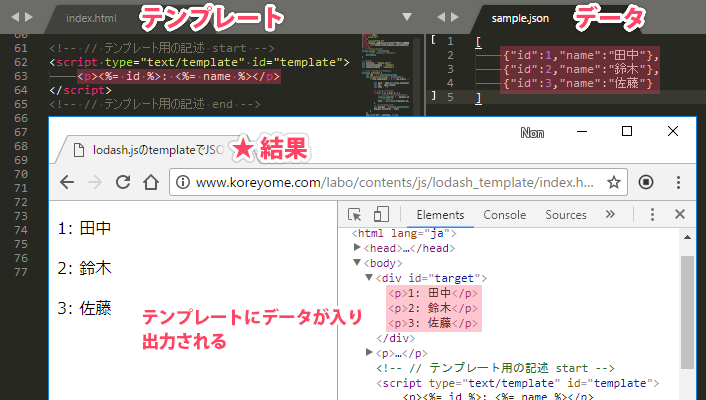This screenshot has height=400, width=706.
Task: Close the DevTools panel
Action: [x=680, y=214]
